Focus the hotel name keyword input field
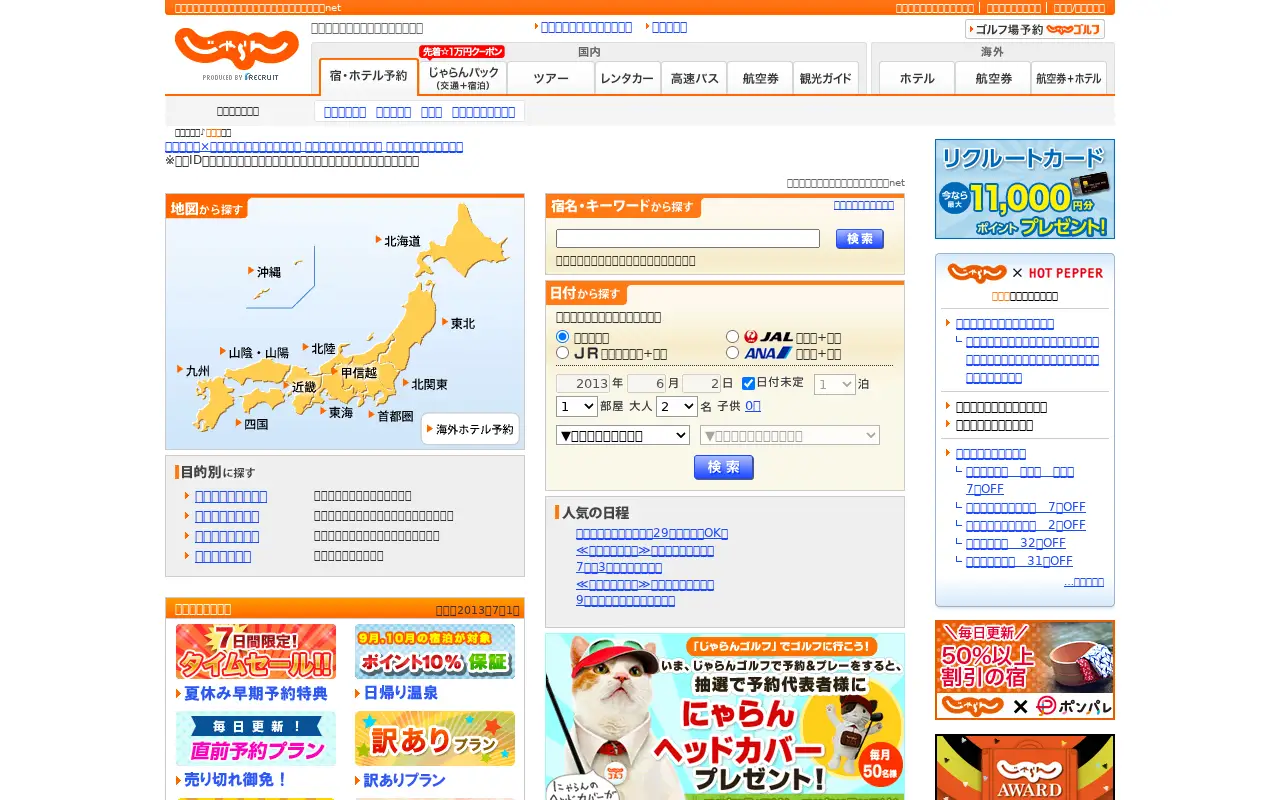 688,239
